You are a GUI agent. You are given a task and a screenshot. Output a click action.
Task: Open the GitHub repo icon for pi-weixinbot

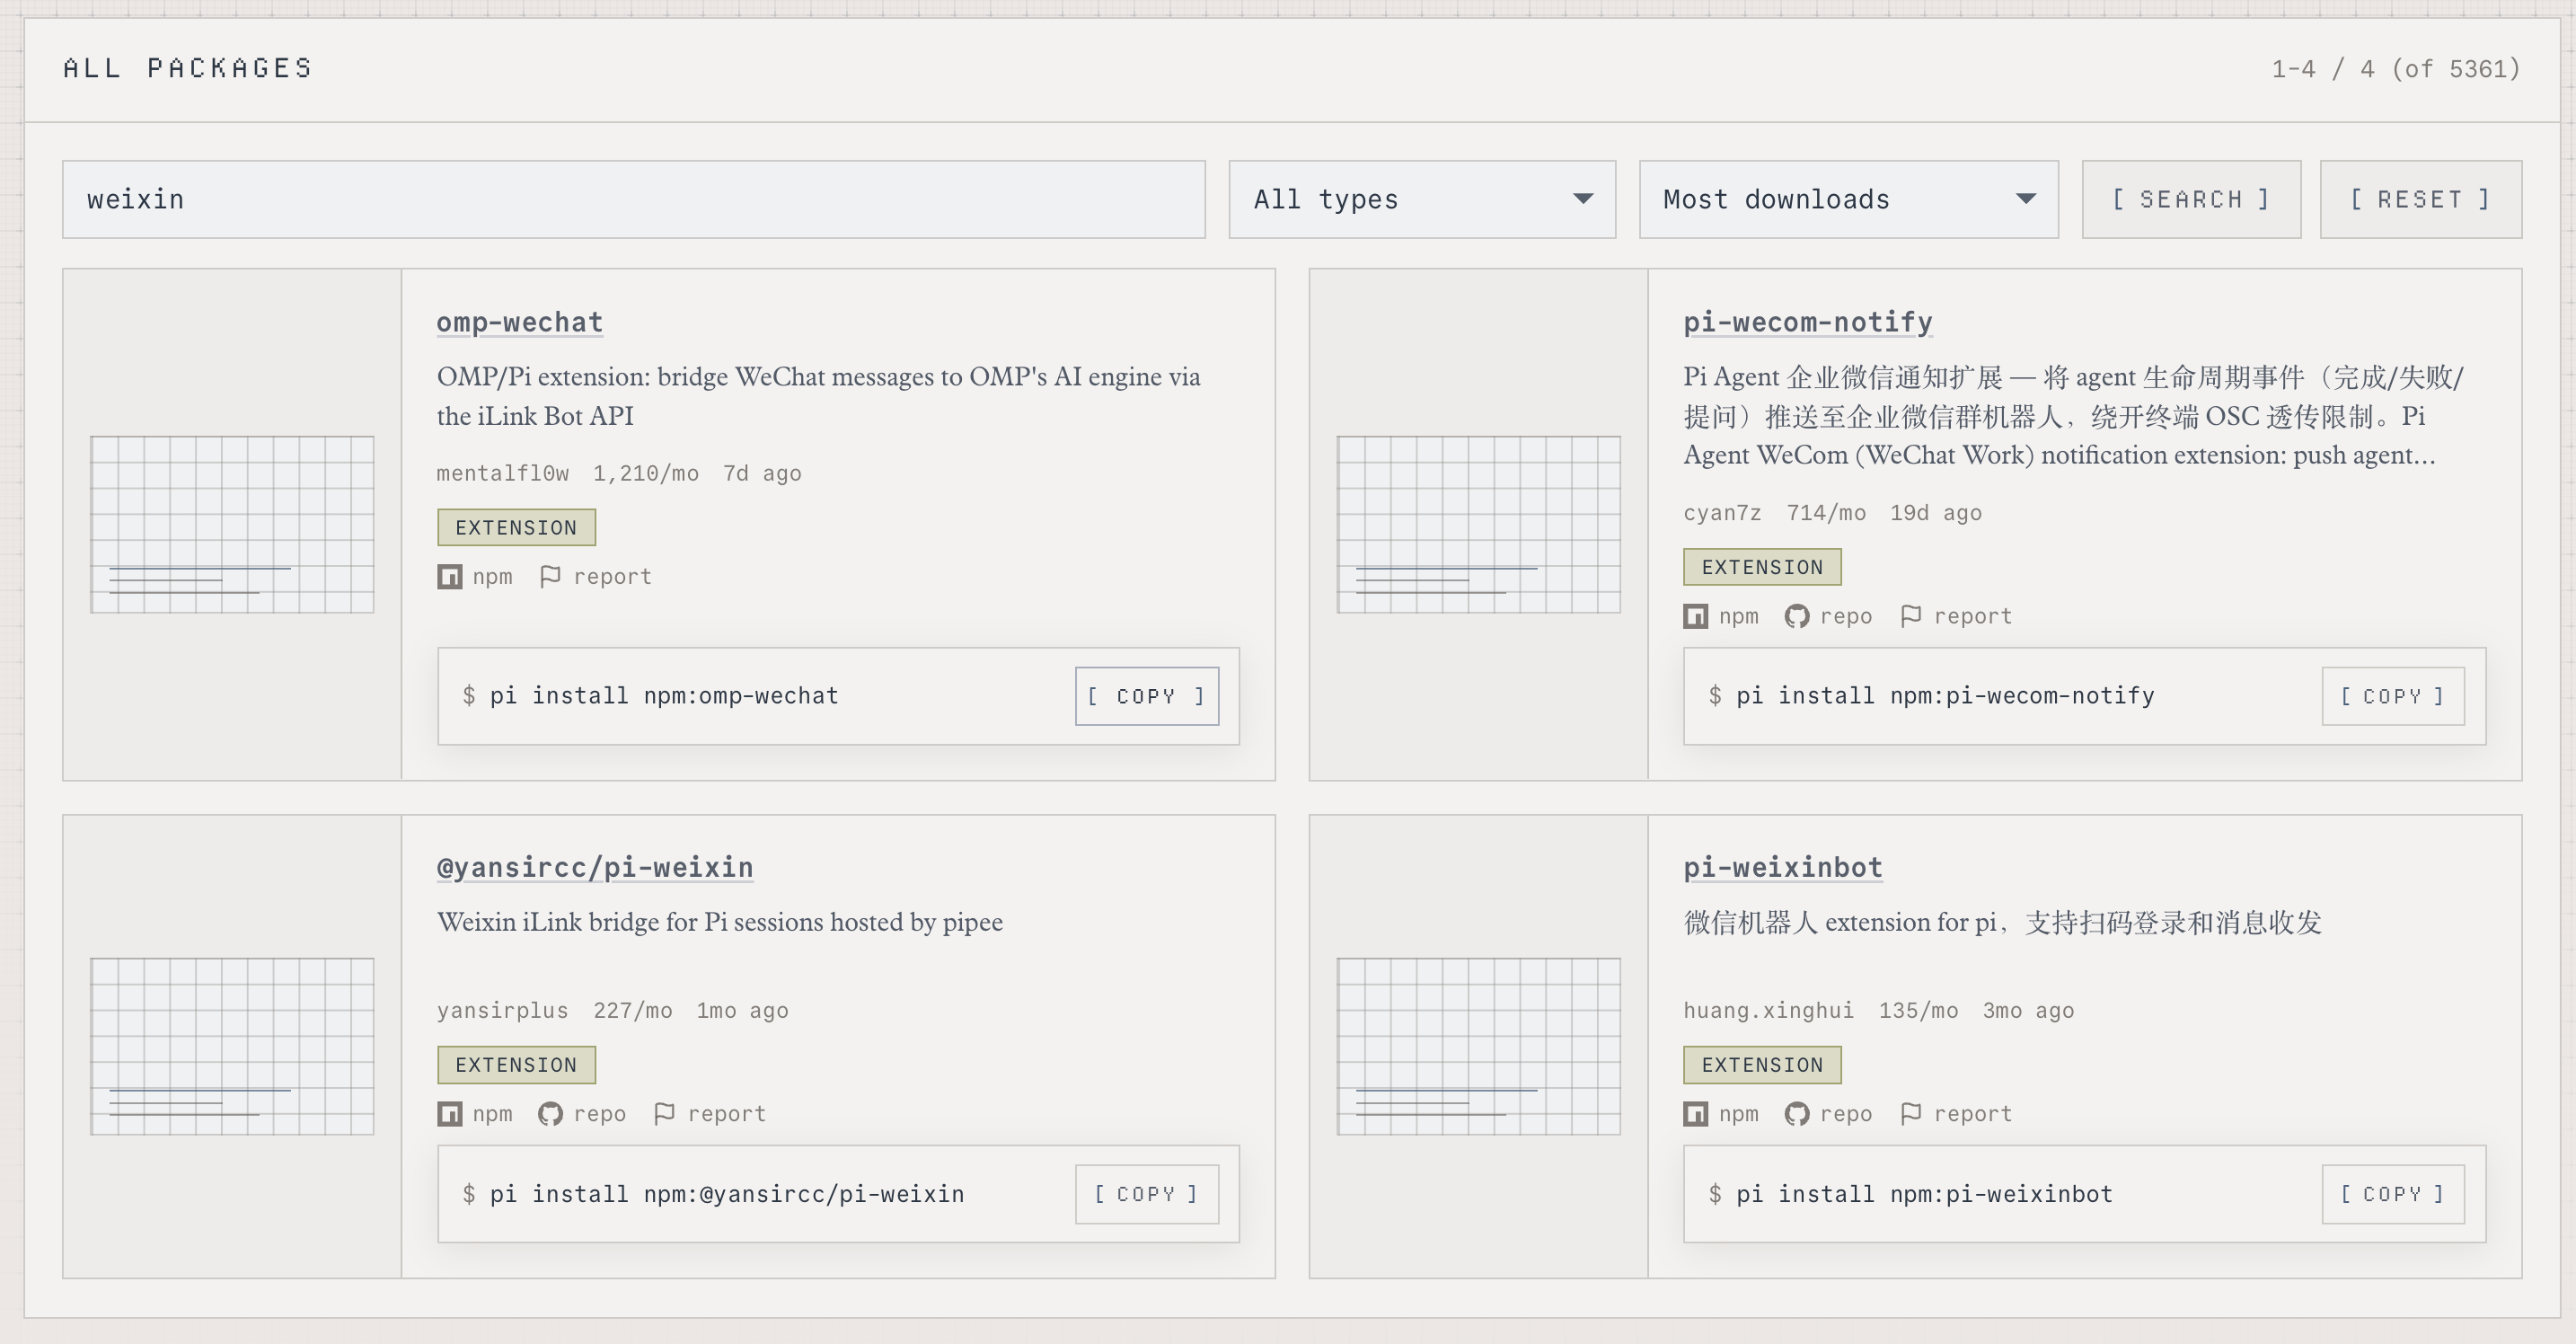(1797, 1114)
